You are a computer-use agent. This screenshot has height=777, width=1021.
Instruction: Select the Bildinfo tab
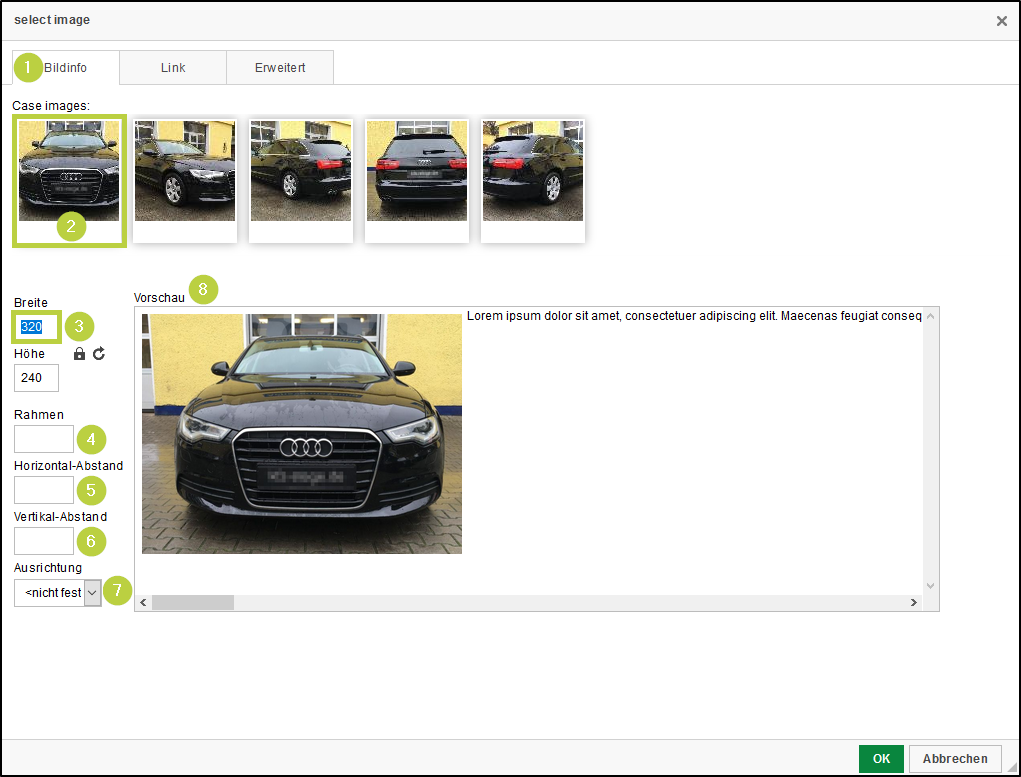66,68
